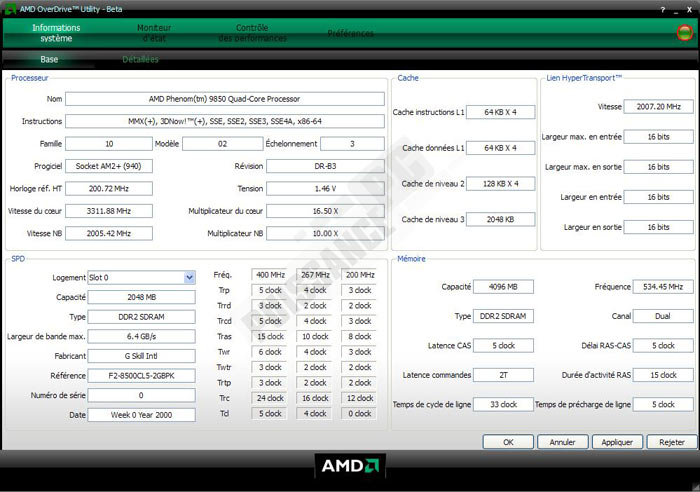Click the Multiplicateur NB 10.00 X field
The height and width of the screenshot is (492, 700).
pos(325,233)
